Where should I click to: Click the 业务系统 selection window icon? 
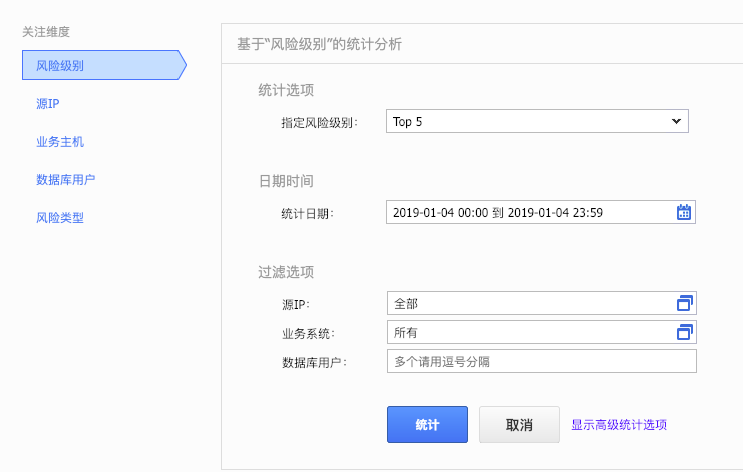point(685,332)
